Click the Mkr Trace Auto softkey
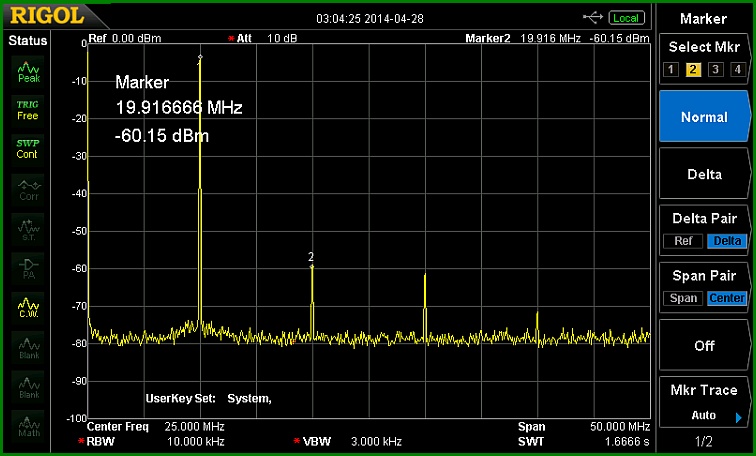 (704, 402)
